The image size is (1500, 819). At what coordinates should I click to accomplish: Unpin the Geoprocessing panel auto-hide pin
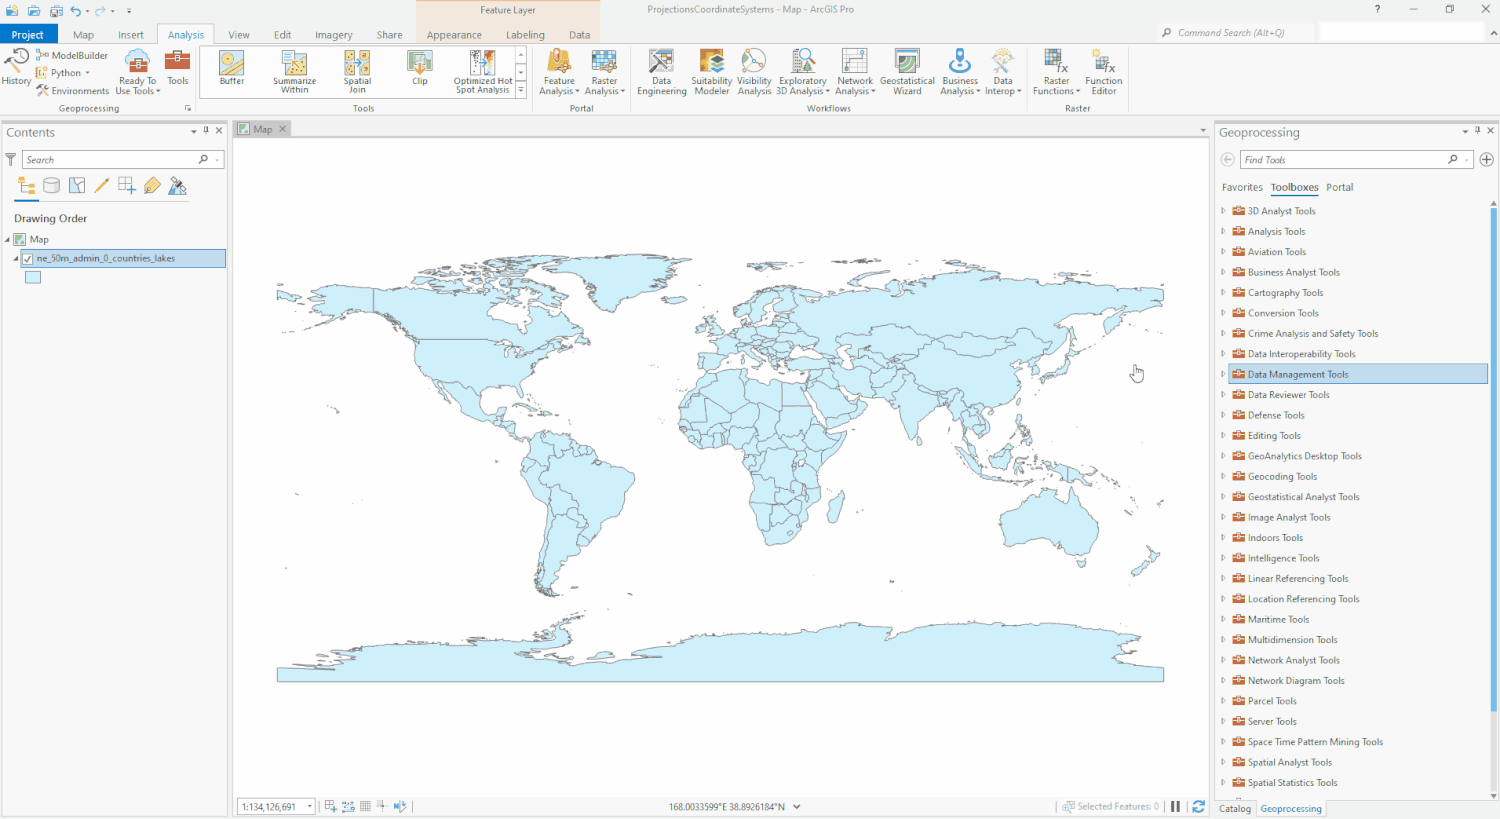click(1477, 131)
